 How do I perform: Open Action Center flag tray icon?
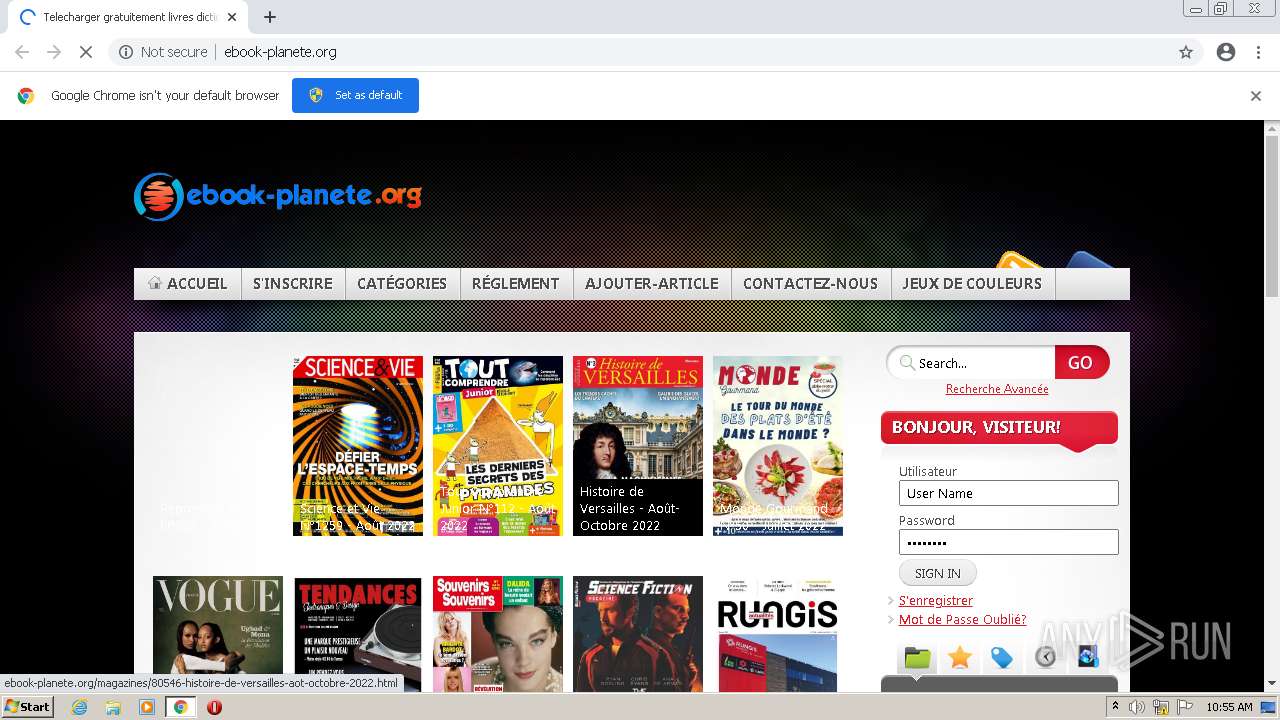1185,707
